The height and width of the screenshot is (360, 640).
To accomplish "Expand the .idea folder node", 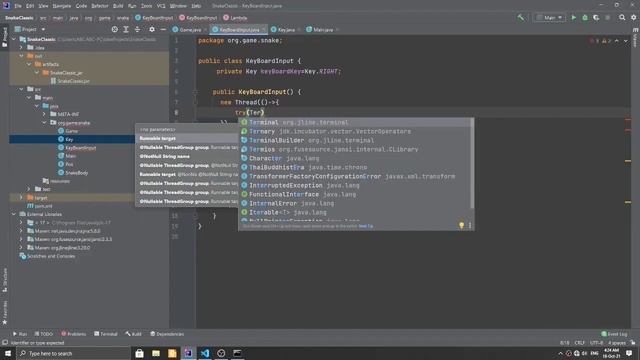I will click(x=21, y=48).
